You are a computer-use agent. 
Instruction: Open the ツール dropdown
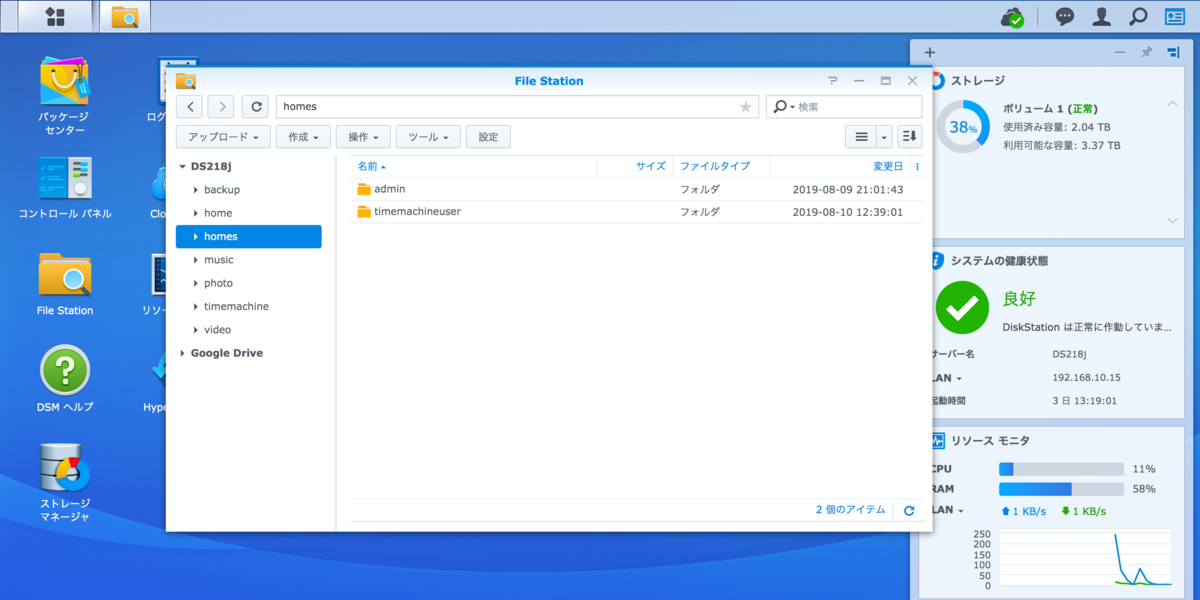click(x=428, y=137)
